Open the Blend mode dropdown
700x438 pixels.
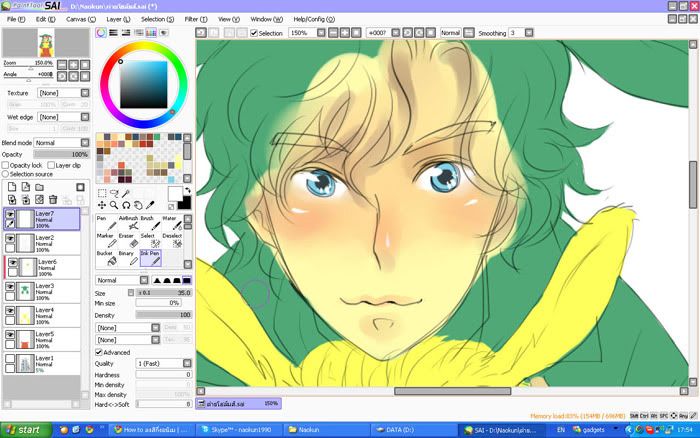60,143
